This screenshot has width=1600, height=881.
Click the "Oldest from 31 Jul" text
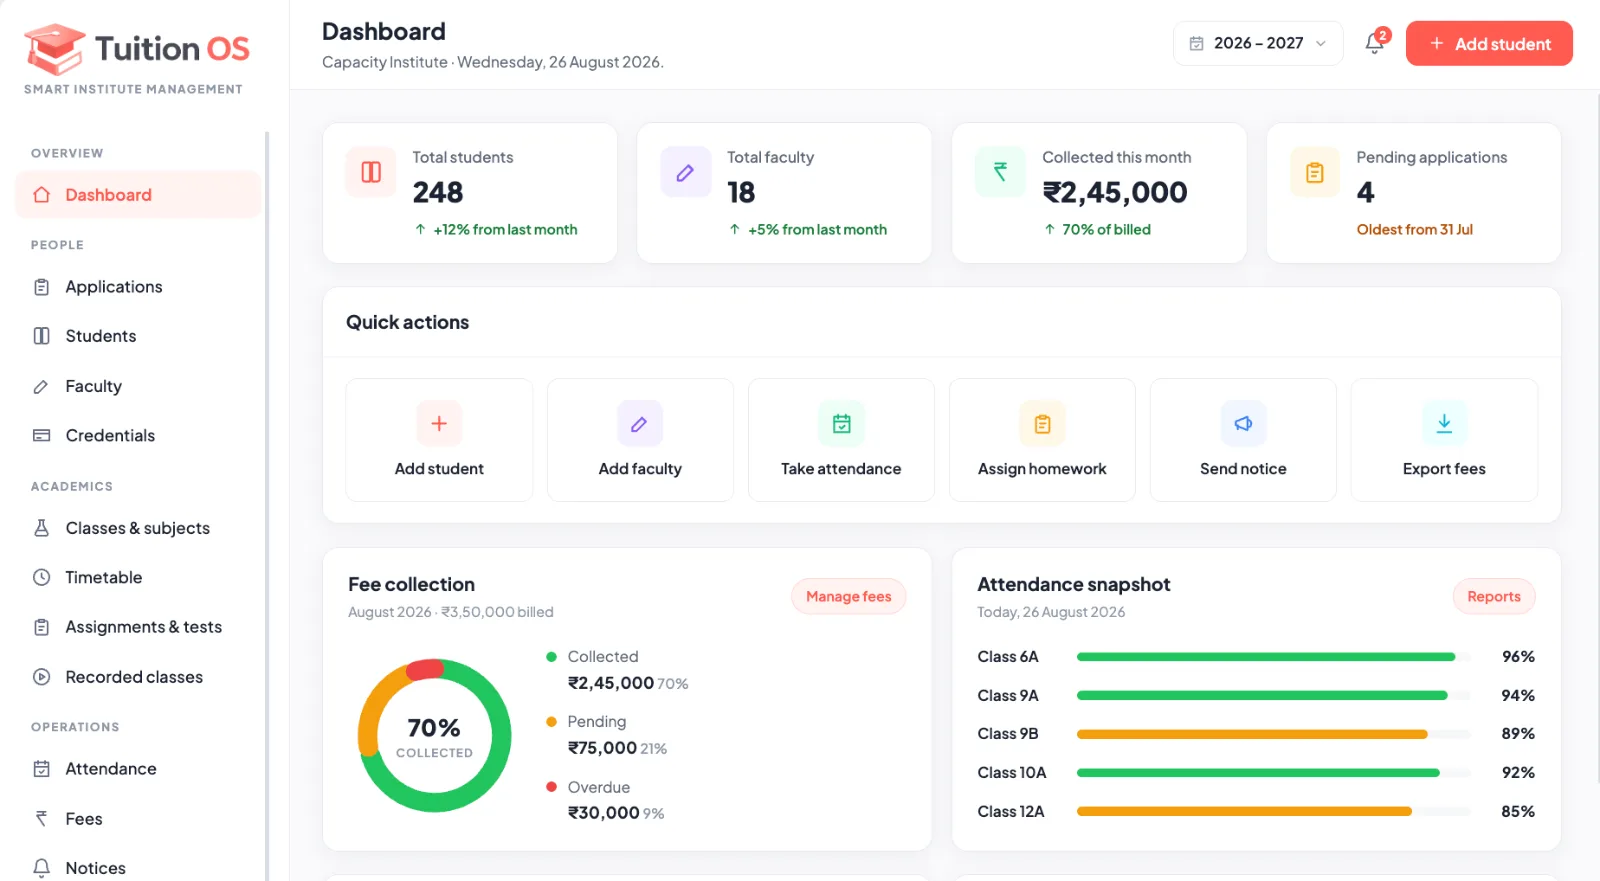click(x=1414, y=229)
